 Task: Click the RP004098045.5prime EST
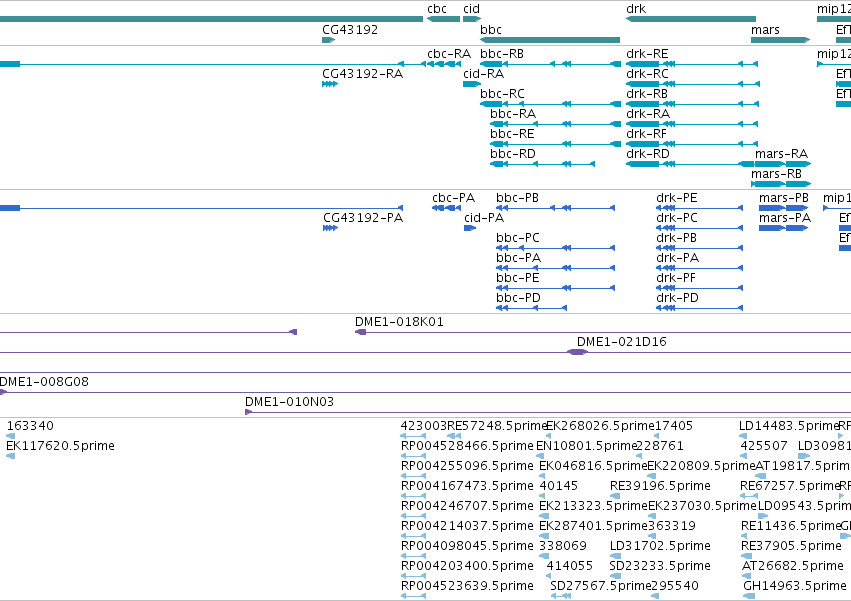click(413, 556)
